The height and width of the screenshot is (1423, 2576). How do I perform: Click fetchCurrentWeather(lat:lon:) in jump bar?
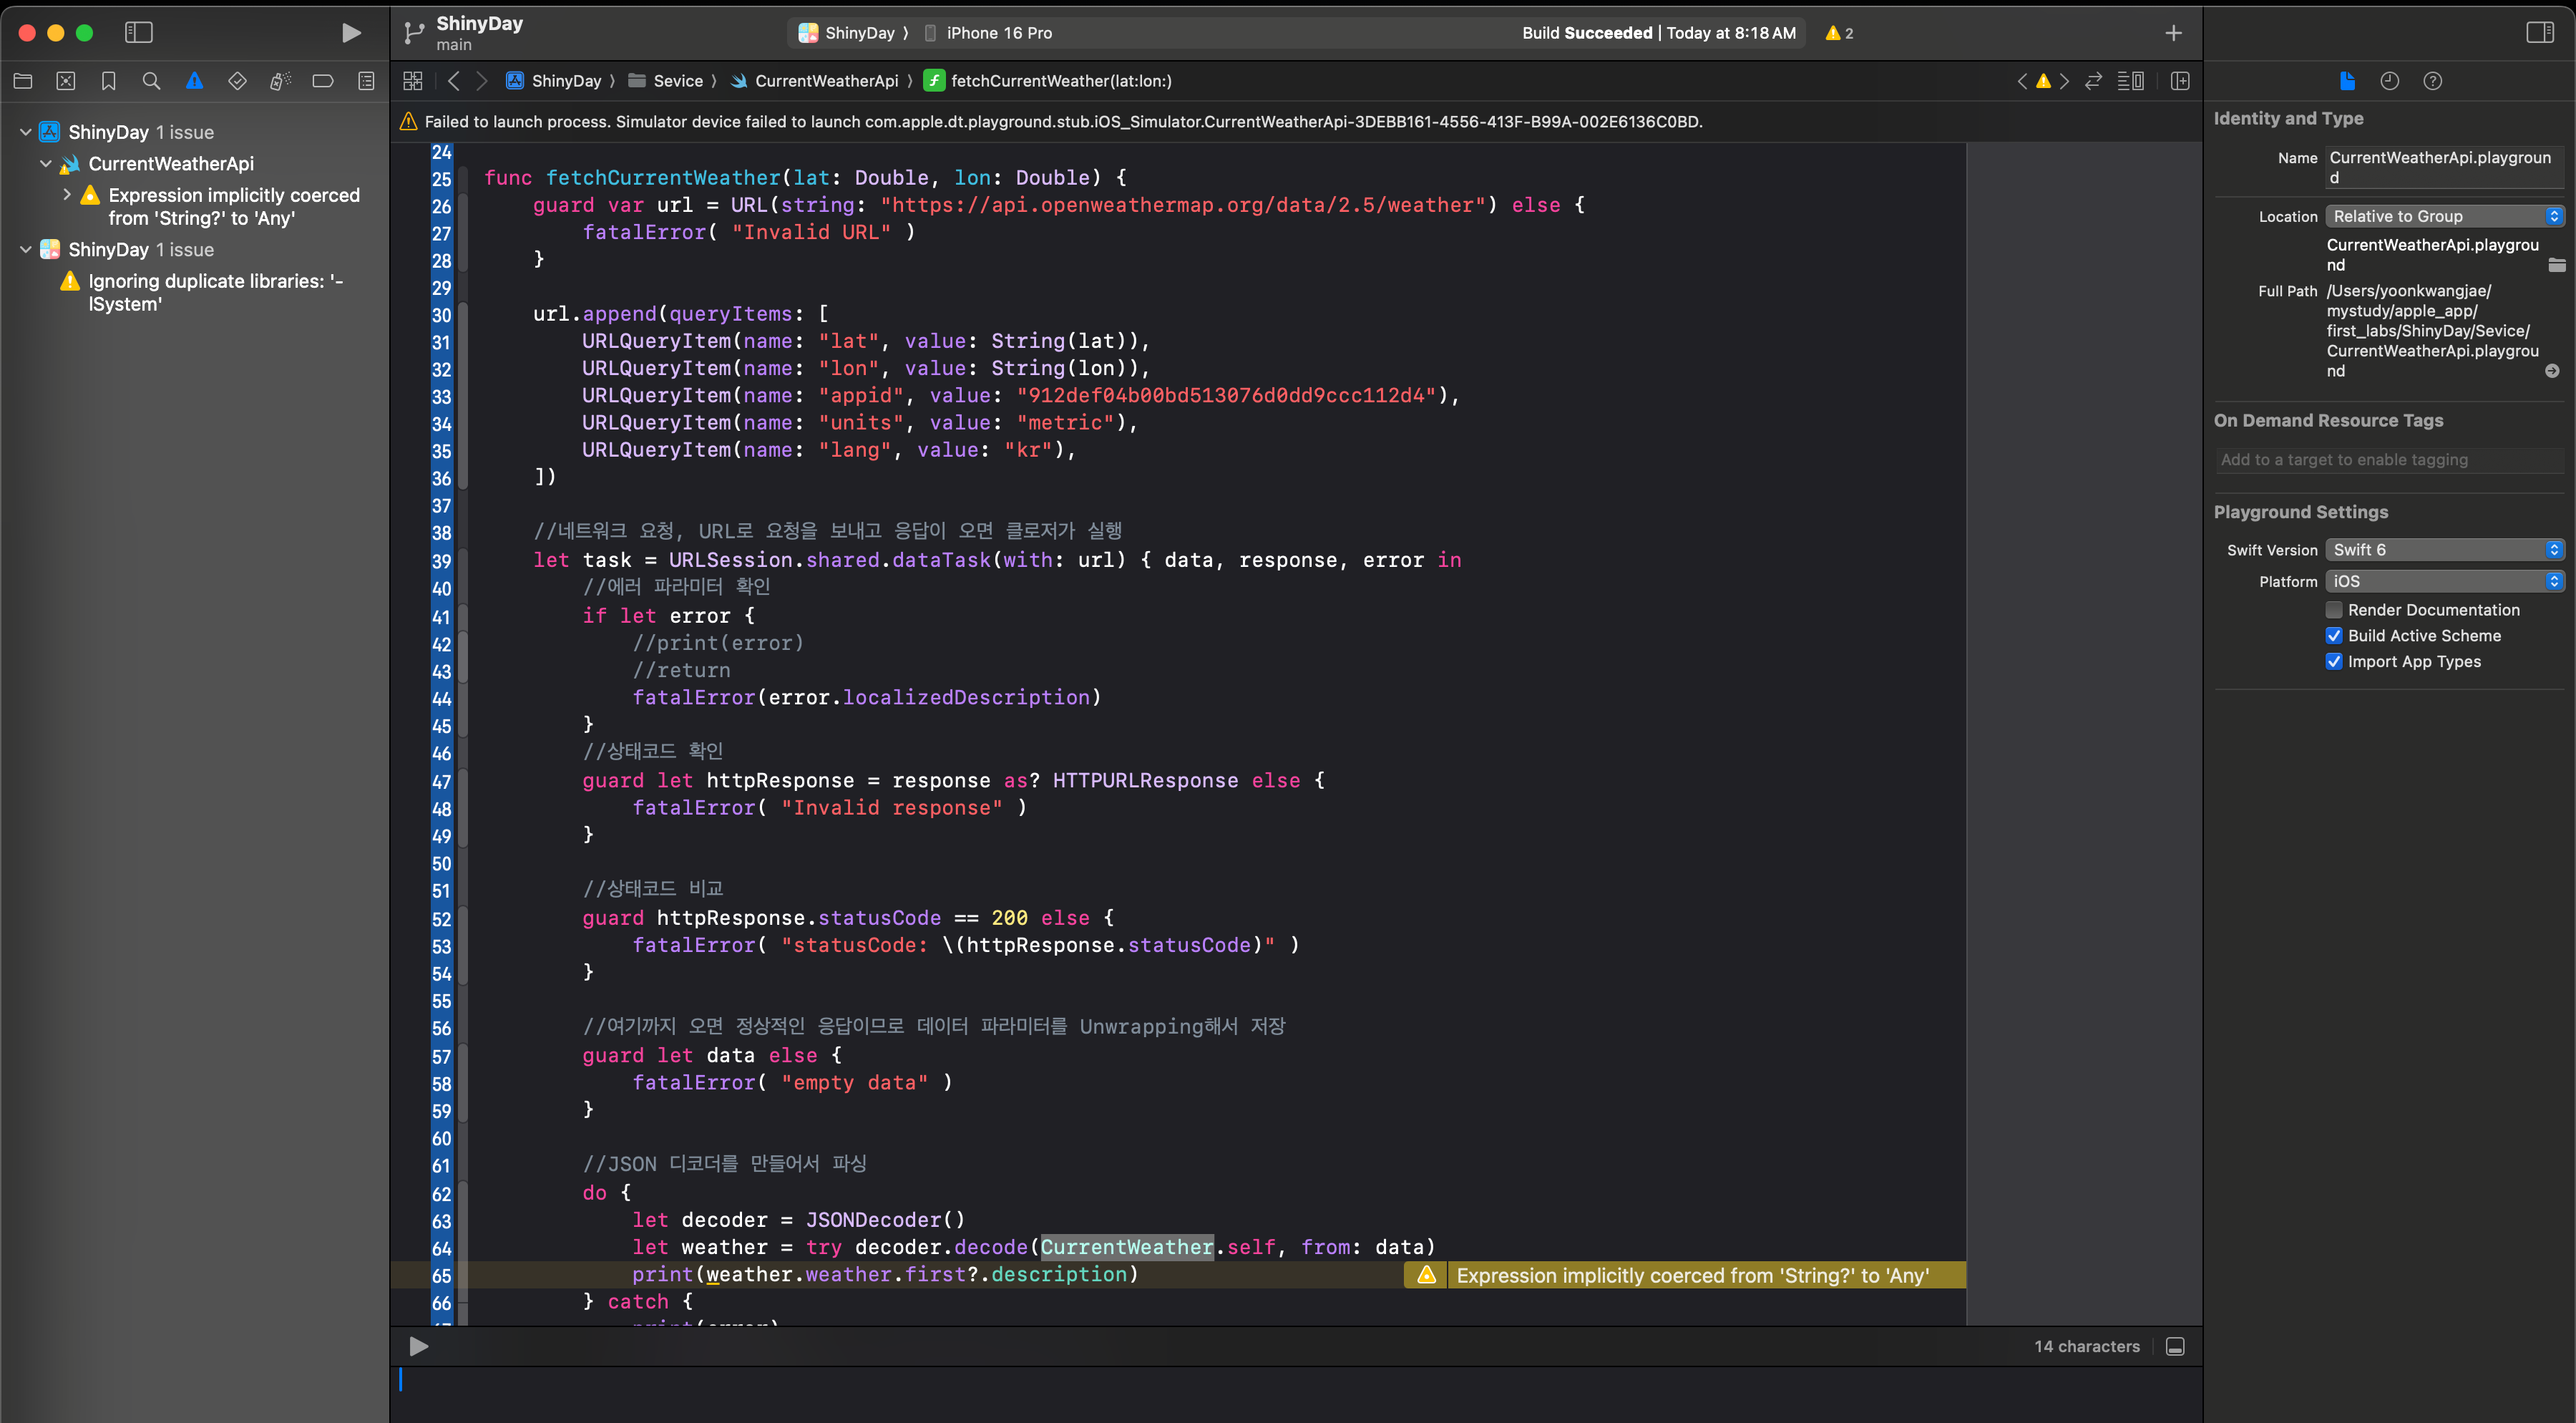(x=1048, y=81)
